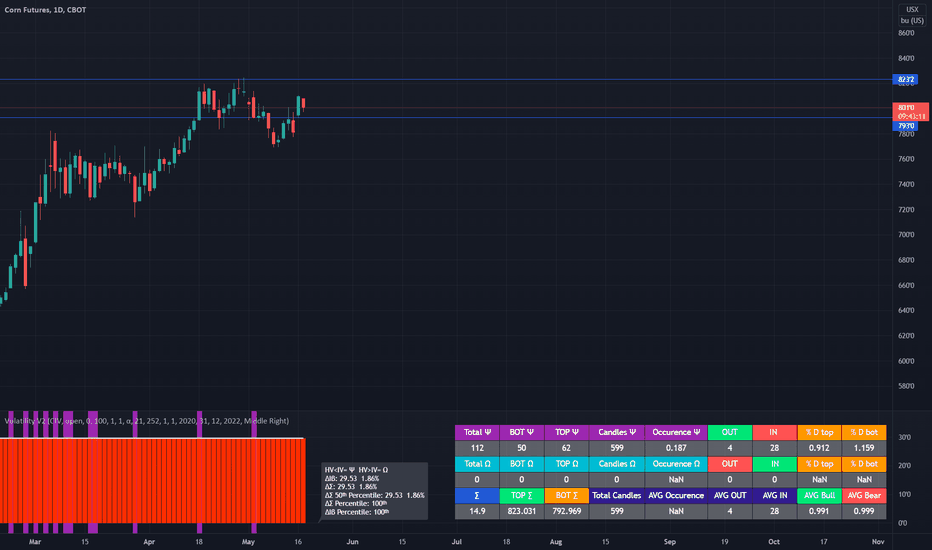
Task: Click the red IN header in Ψ row
Action: (774, 432)
